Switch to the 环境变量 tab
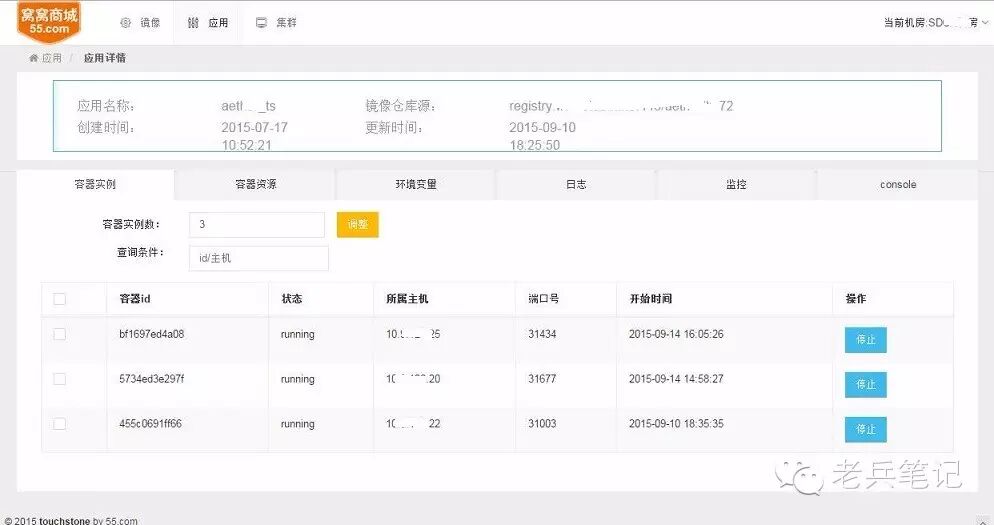Viewport: 994px width, 525px height. click(416, 185)
